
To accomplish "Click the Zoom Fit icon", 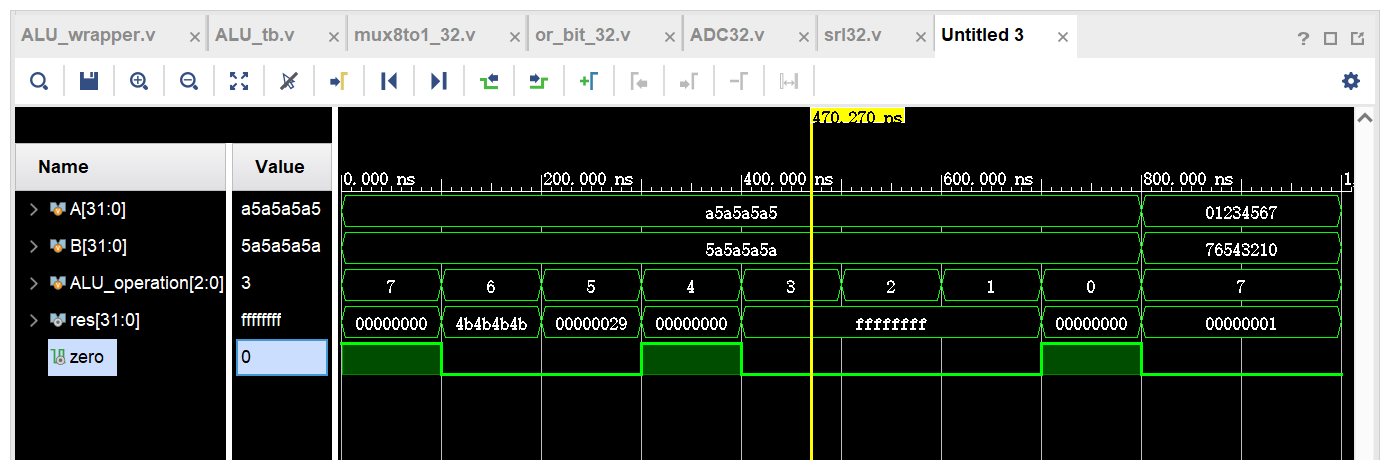I will [x=238, y=81].
